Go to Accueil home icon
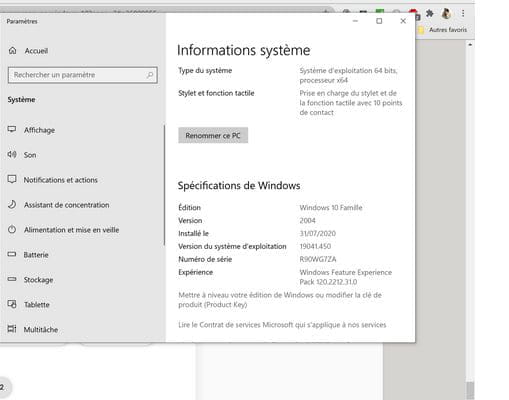The width and height of the screenshot is (509, 400). click(x=13, y=51)
